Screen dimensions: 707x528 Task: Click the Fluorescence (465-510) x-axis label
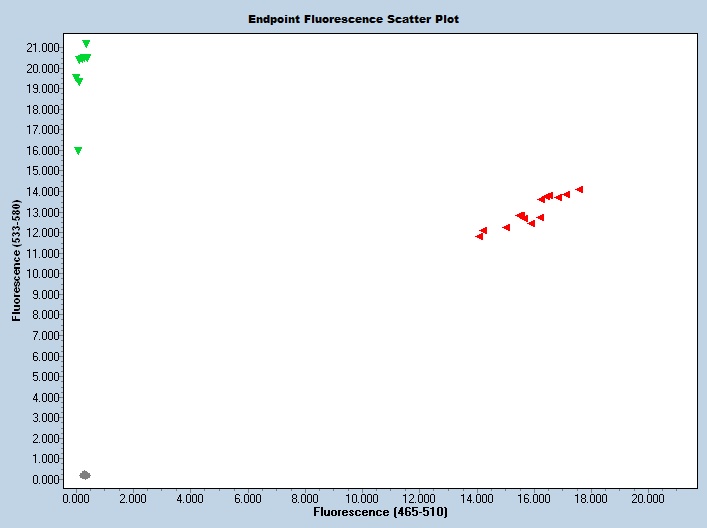point(380,512)
